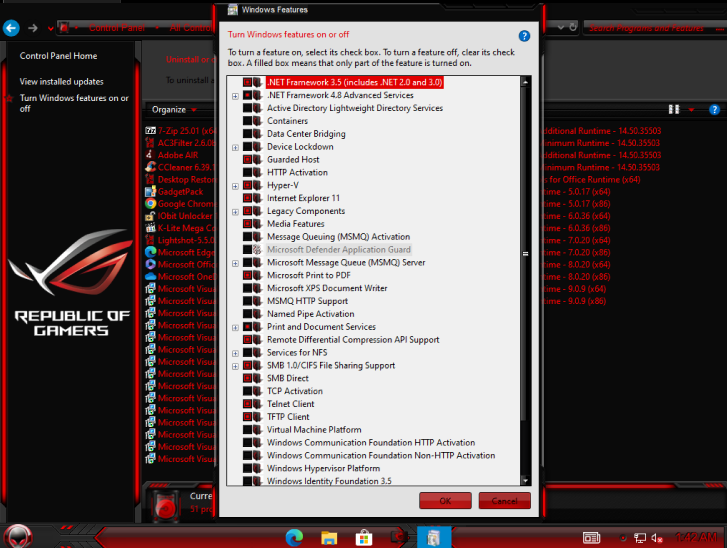This screenshot has width=727, height=548.
Task: Open the address bar history dropdown
Action: (x=561, y=27)
